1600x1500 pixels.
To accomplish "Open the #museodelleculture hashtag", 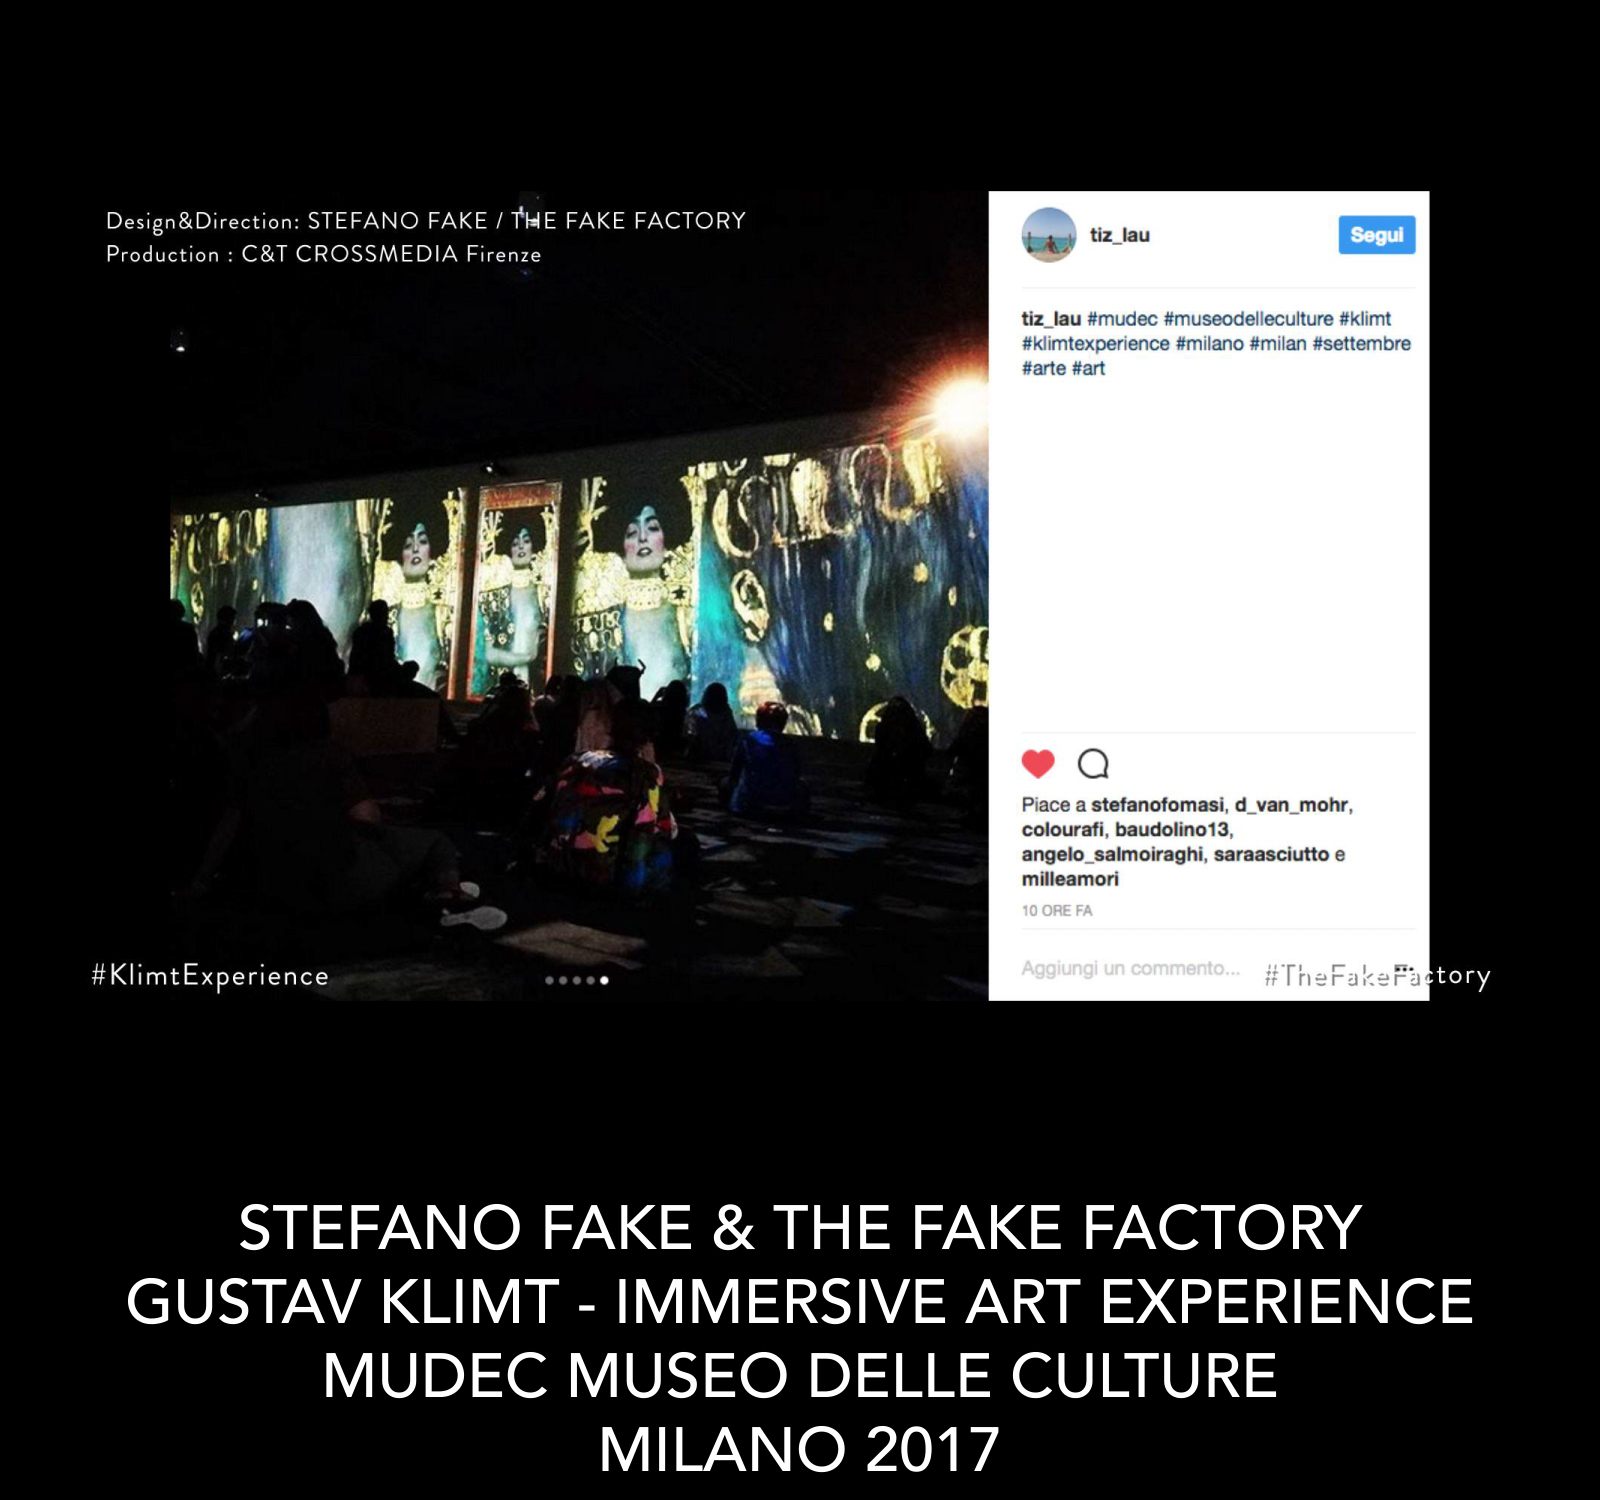I will 1248,319.
